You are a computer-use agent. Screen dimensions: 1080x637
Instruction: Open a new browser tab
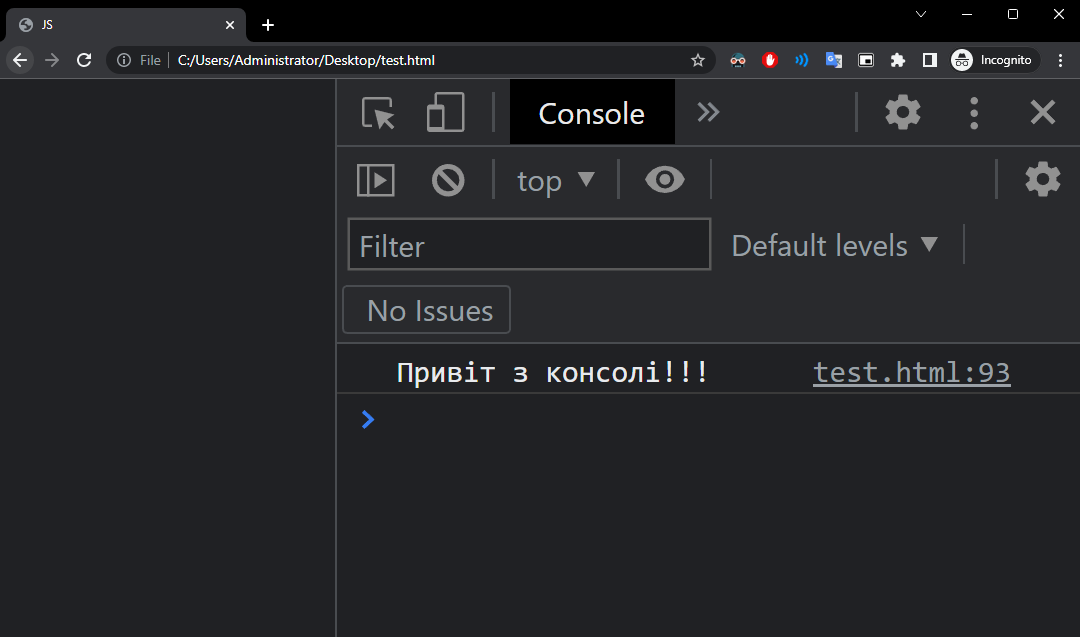(268, 25)
